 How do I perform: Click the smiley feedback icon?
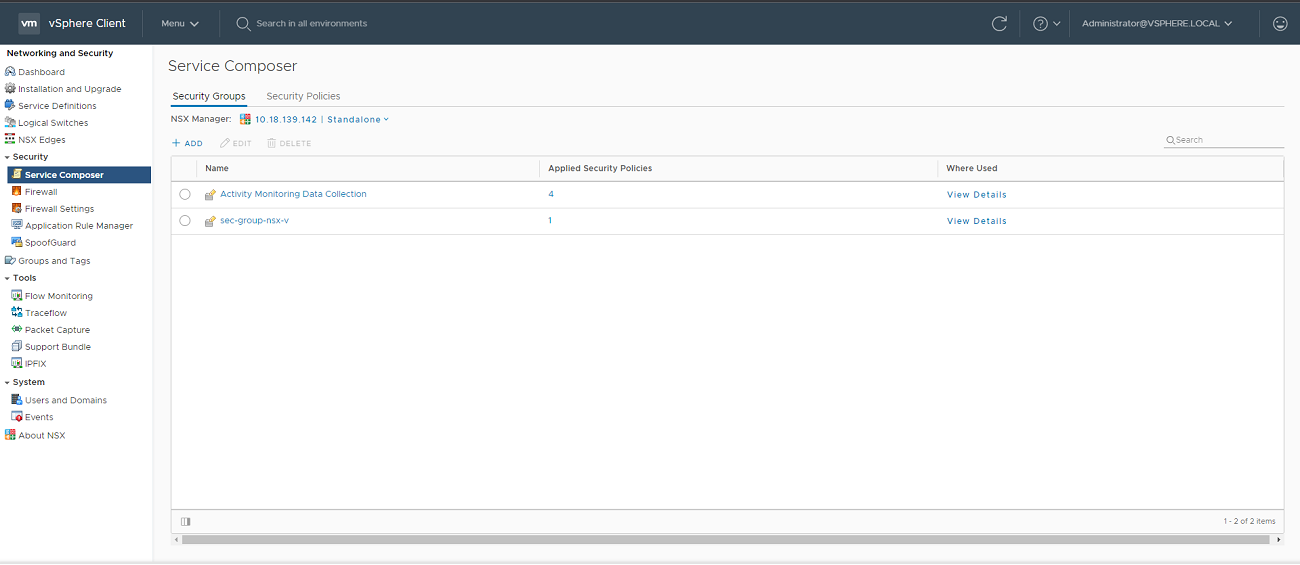(x=1279, y=23)
